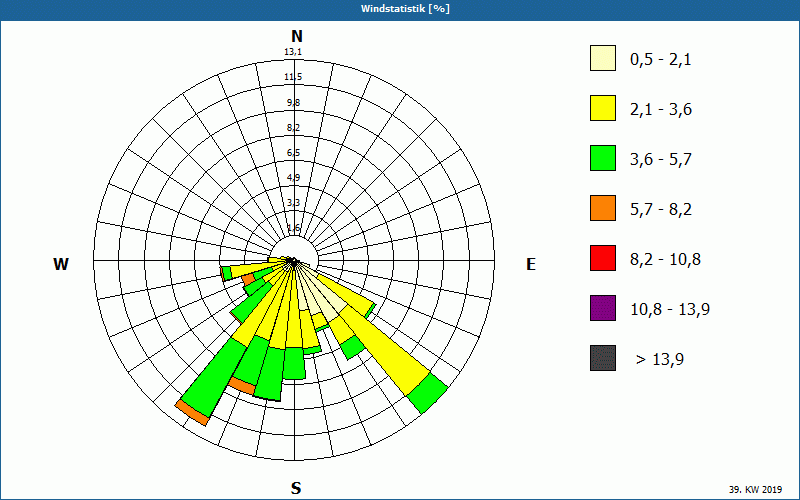This screenshot has height=500, width=800.
Task: Click the legend label '8,2 - 10,8'
Action: point(665,260)
